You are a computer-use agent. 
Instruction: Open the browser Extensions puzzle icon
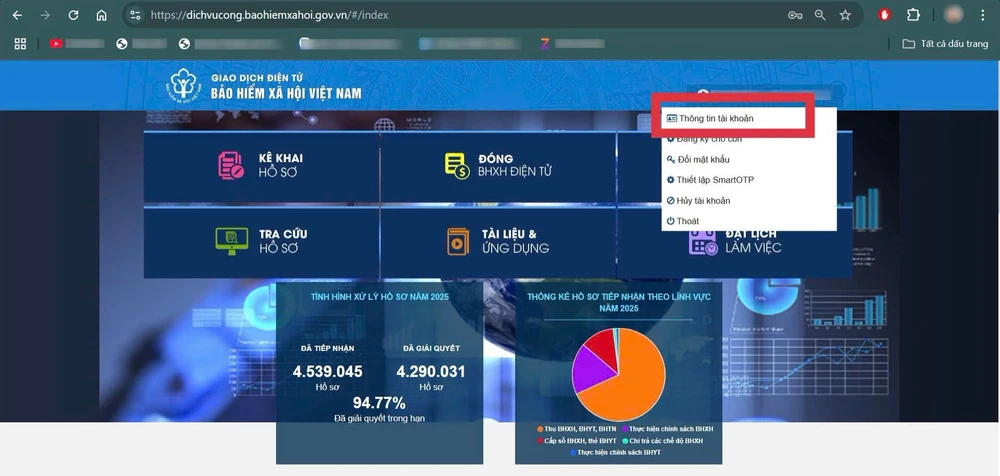[x=913, y=15]
